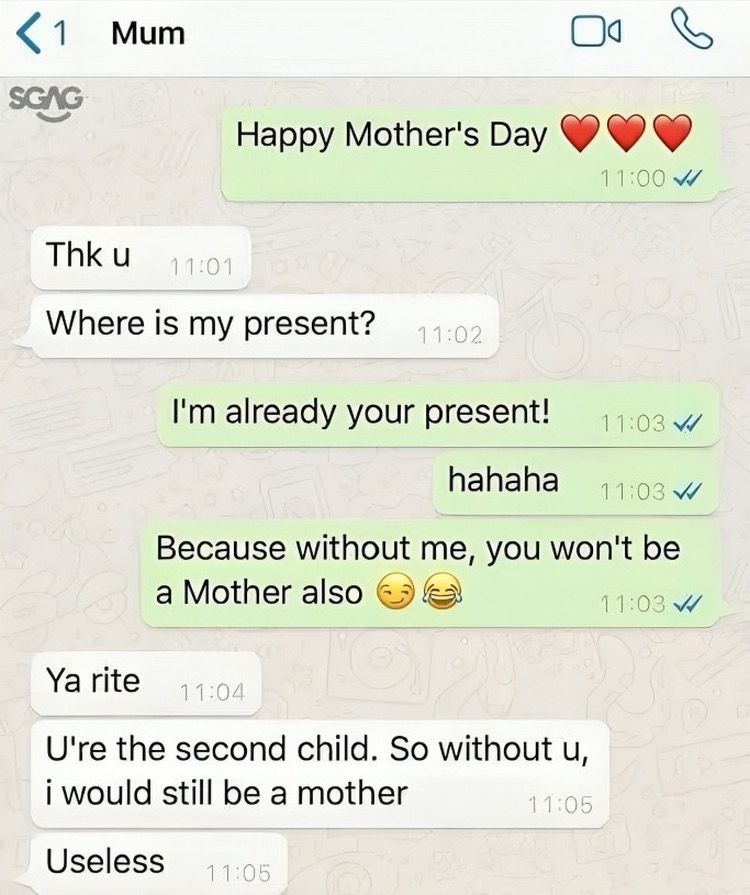Select the 'Ya rite' message bubble

pos(146,683)
